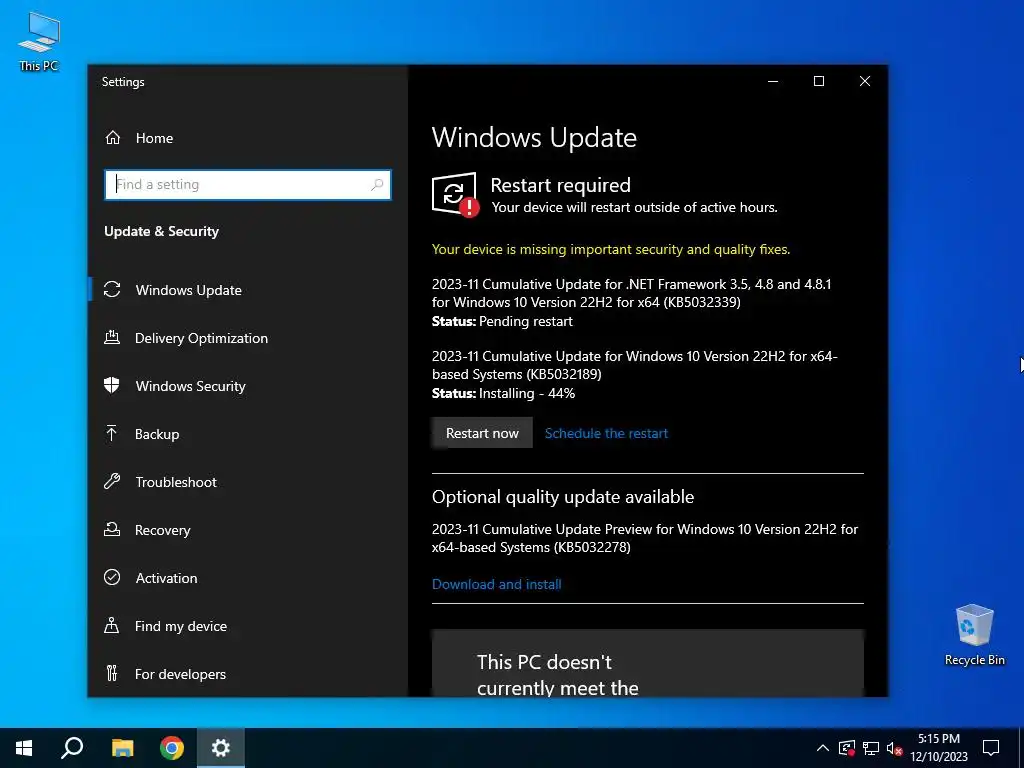Click Optional quality update available heading
This screenshot has width=1024, height=768.
pyautogui.click(x=563, y=497)
